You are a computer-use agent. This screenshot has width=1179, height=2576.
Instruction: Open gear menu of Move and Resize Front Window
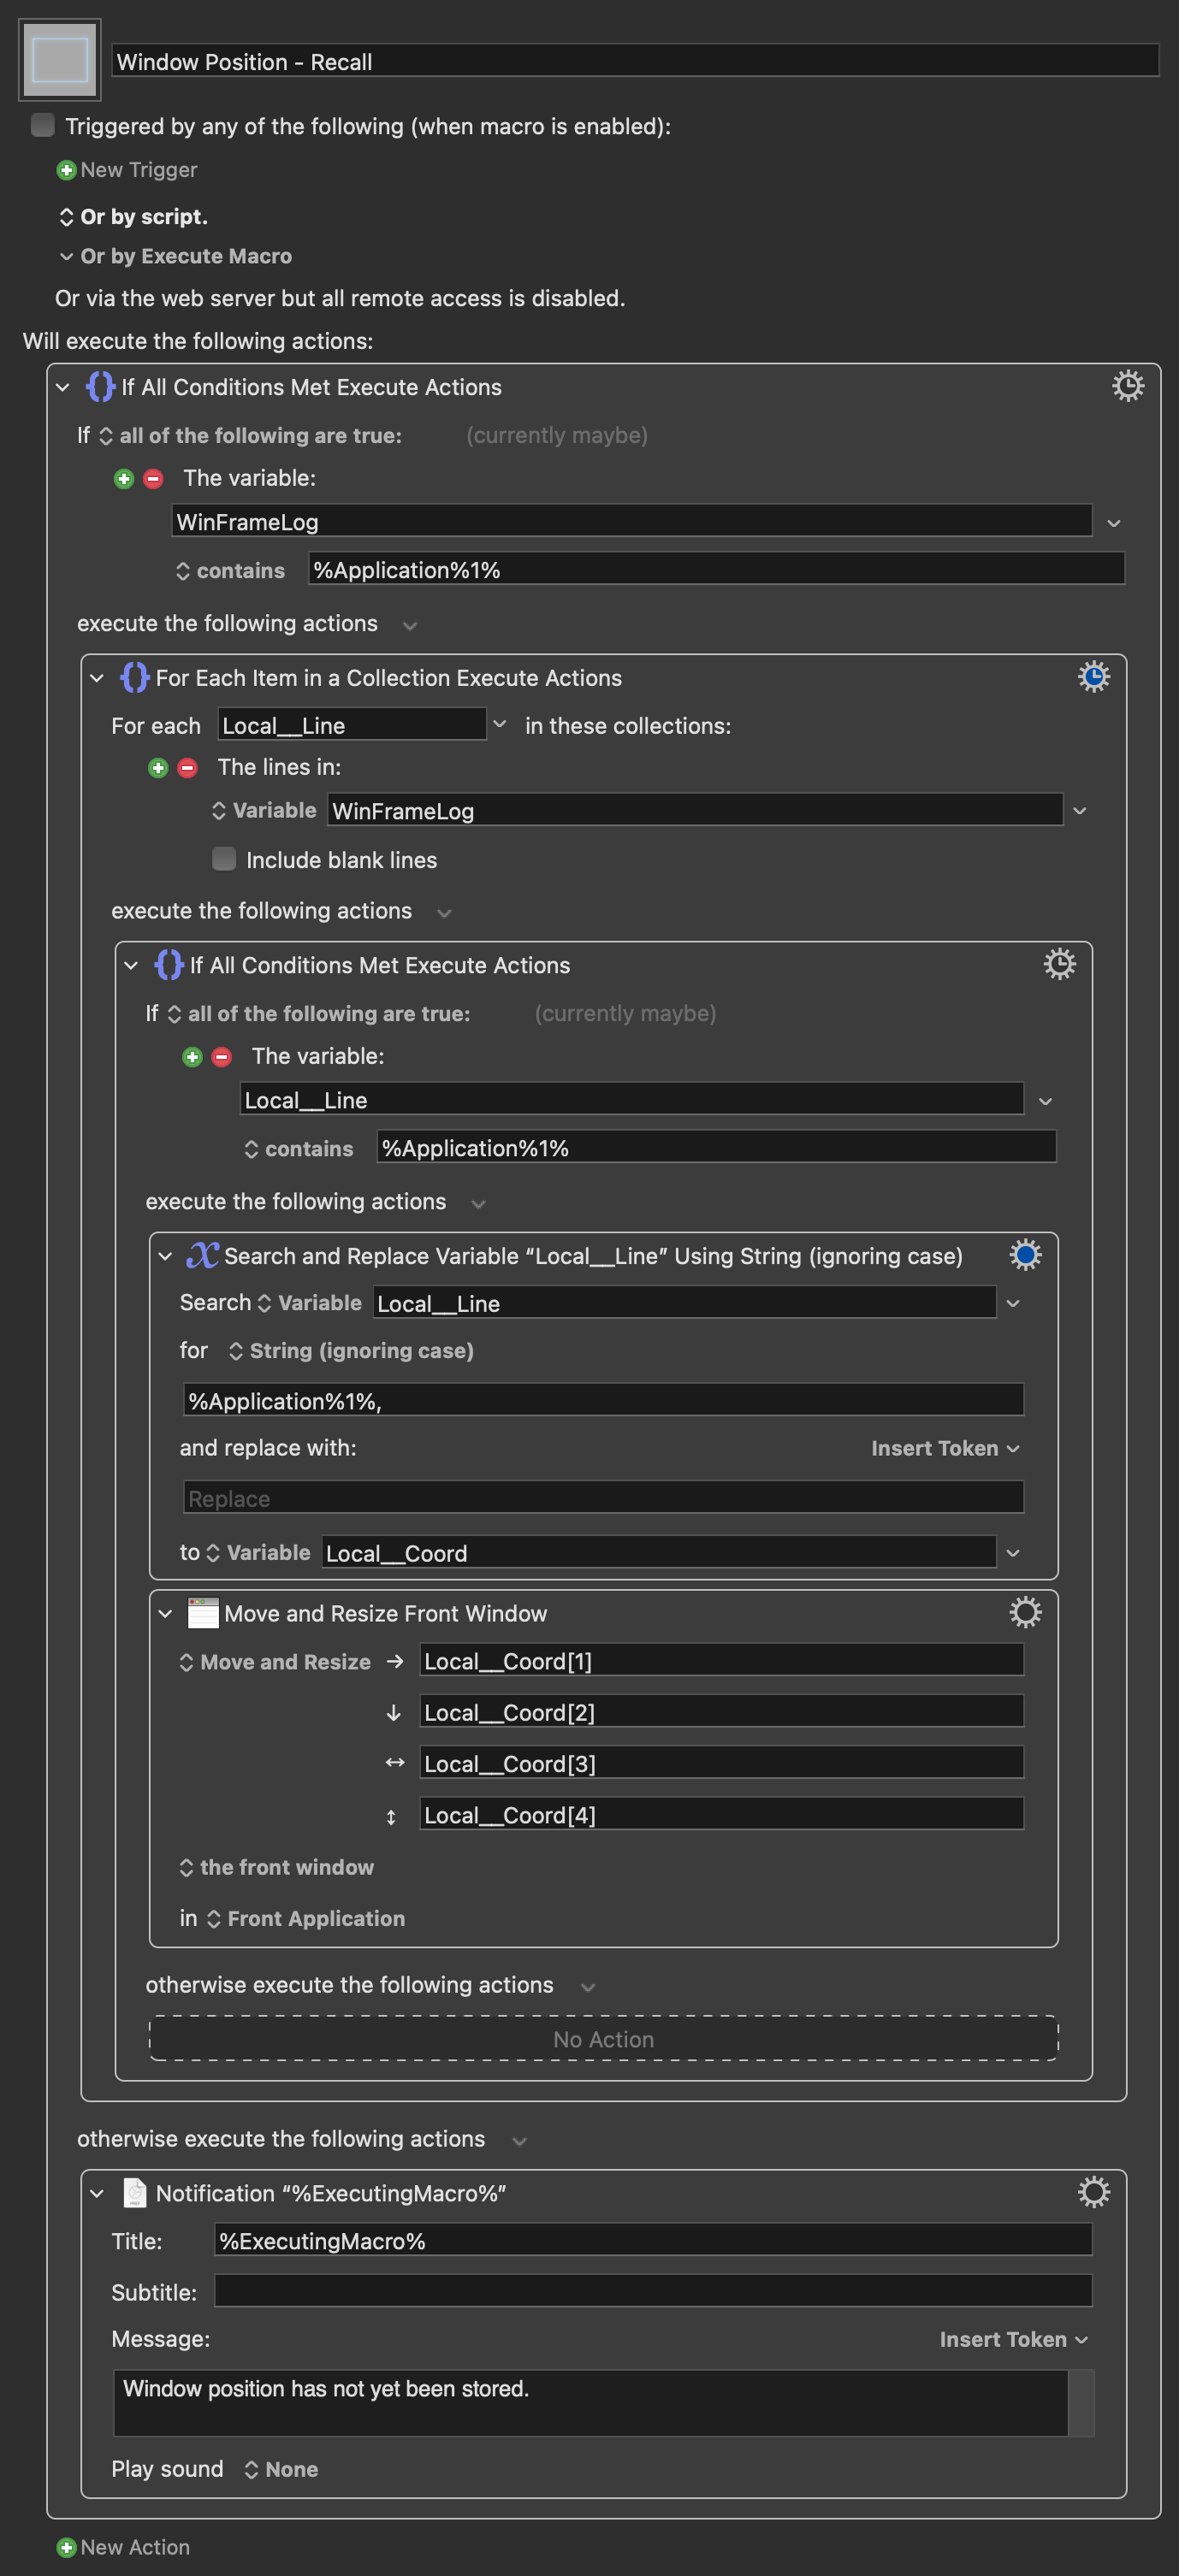[1026, 1612]
